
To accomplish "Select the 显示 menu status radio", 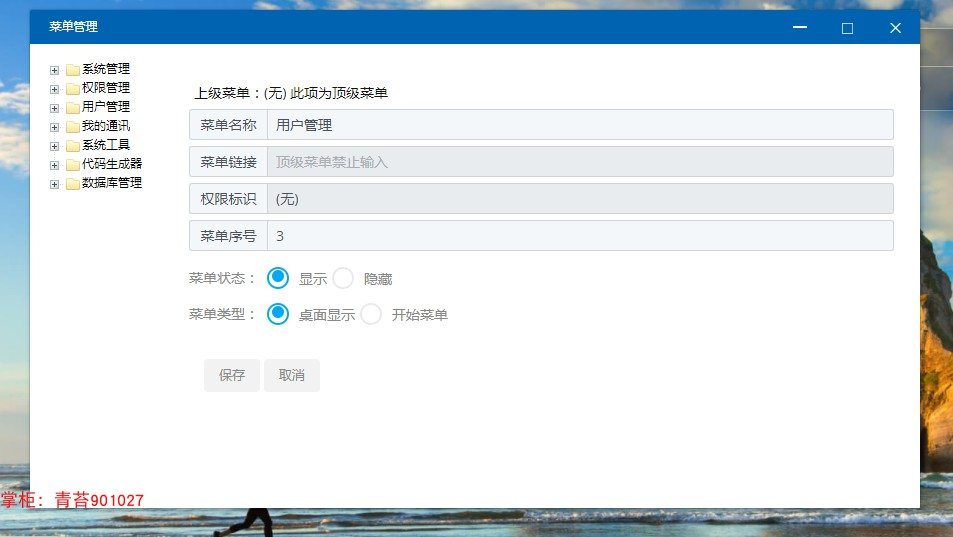I will 278,278.
